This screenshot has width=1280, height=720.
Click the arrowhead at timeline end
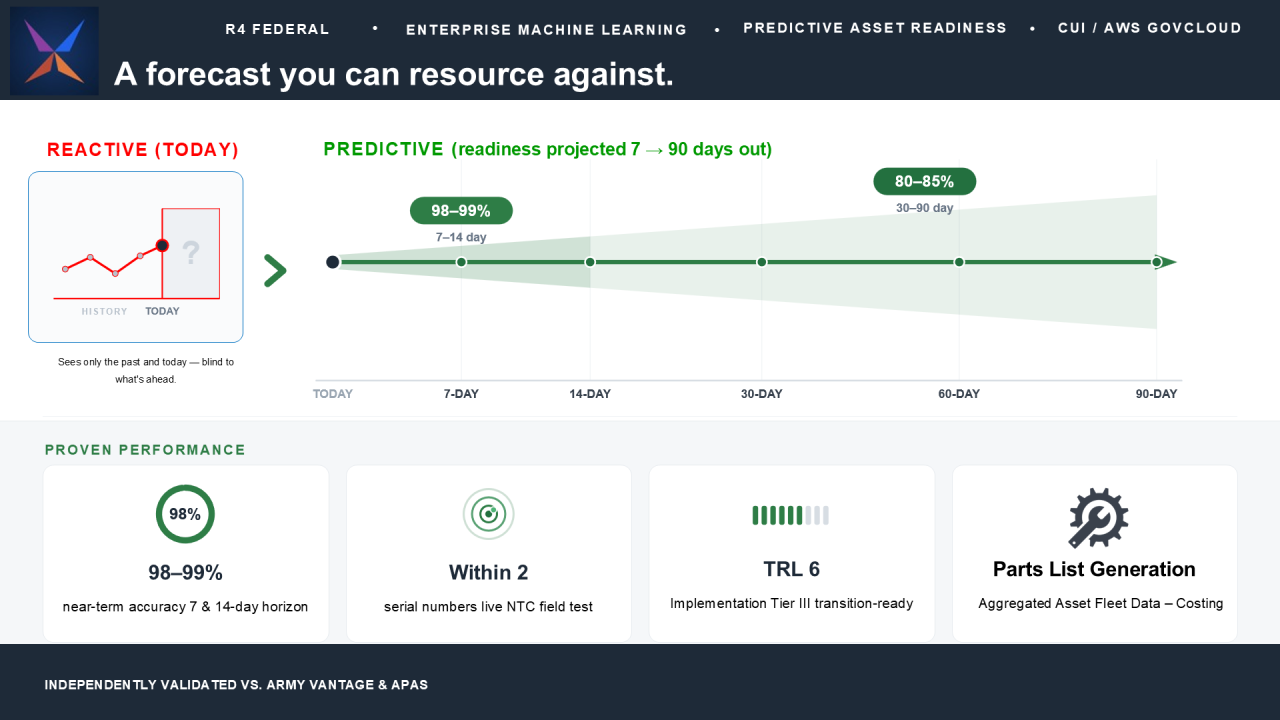coord(1168,262)
